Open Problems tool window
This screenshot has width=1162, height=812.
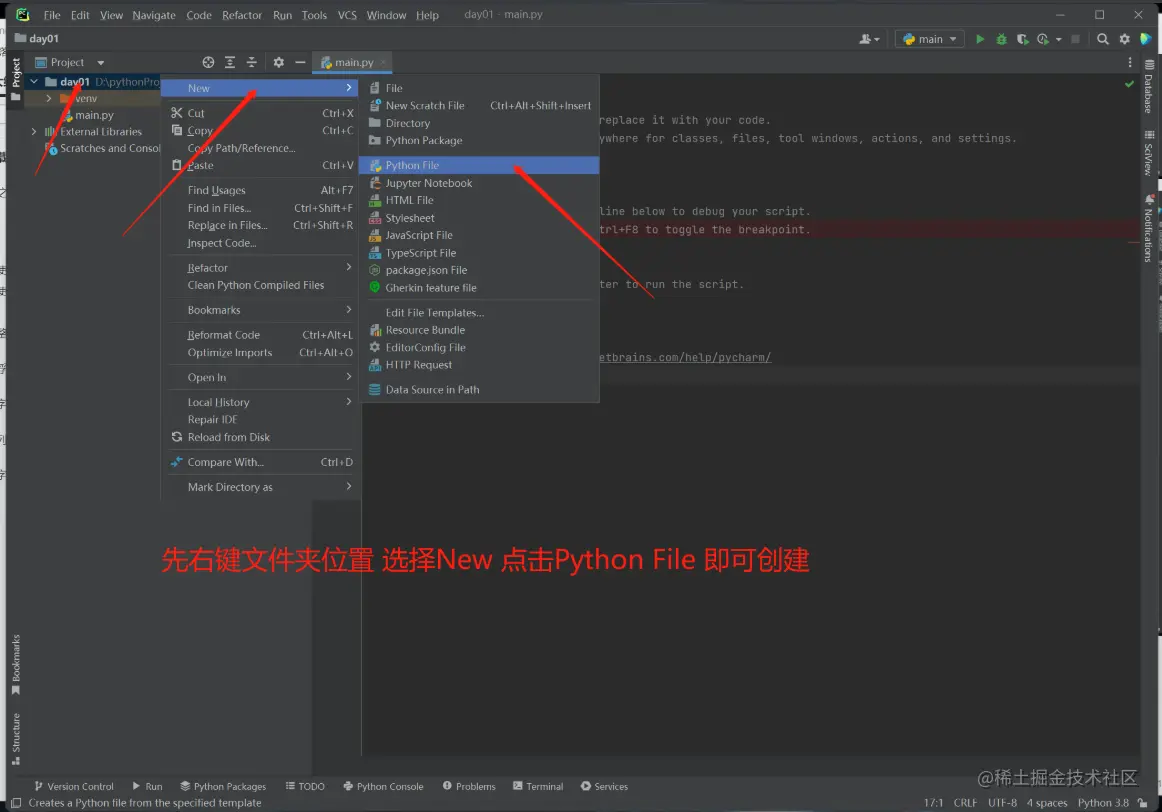coord(469,786)
